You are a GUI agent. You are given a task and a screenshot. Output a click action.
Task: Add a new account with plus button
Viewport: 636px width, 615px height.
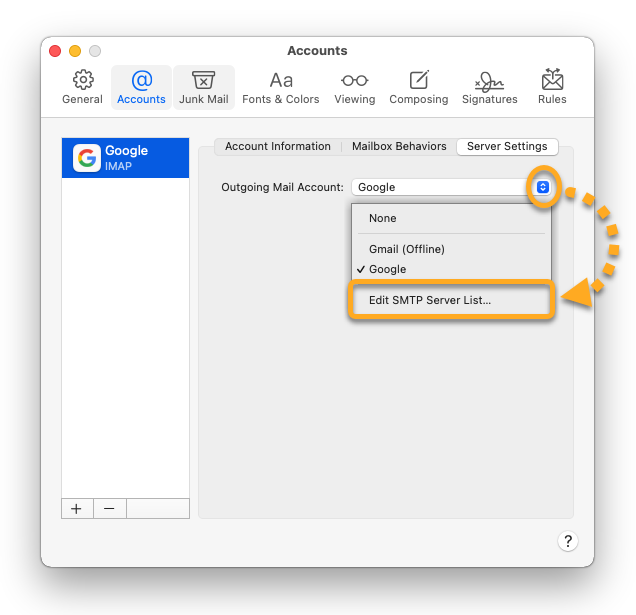(x=77, y=508)
